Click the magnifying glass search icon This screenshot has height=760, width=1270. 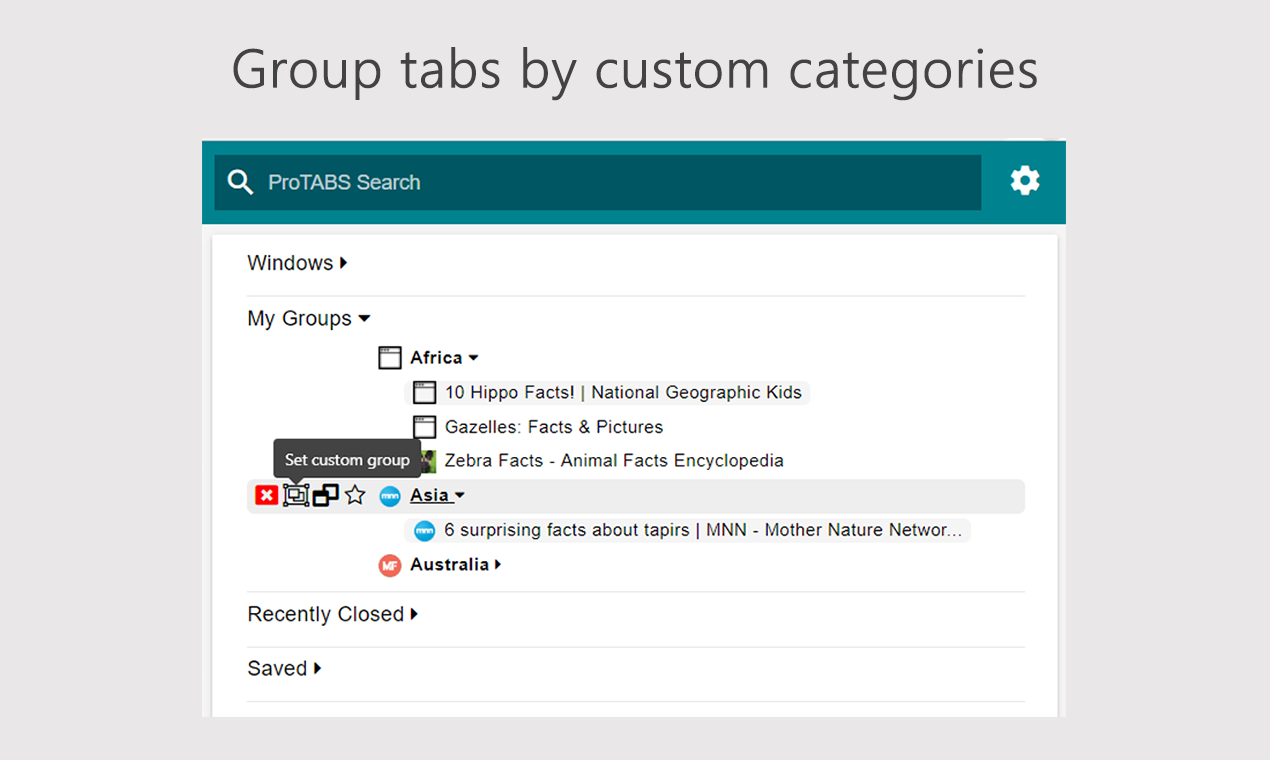coord(240,182)
